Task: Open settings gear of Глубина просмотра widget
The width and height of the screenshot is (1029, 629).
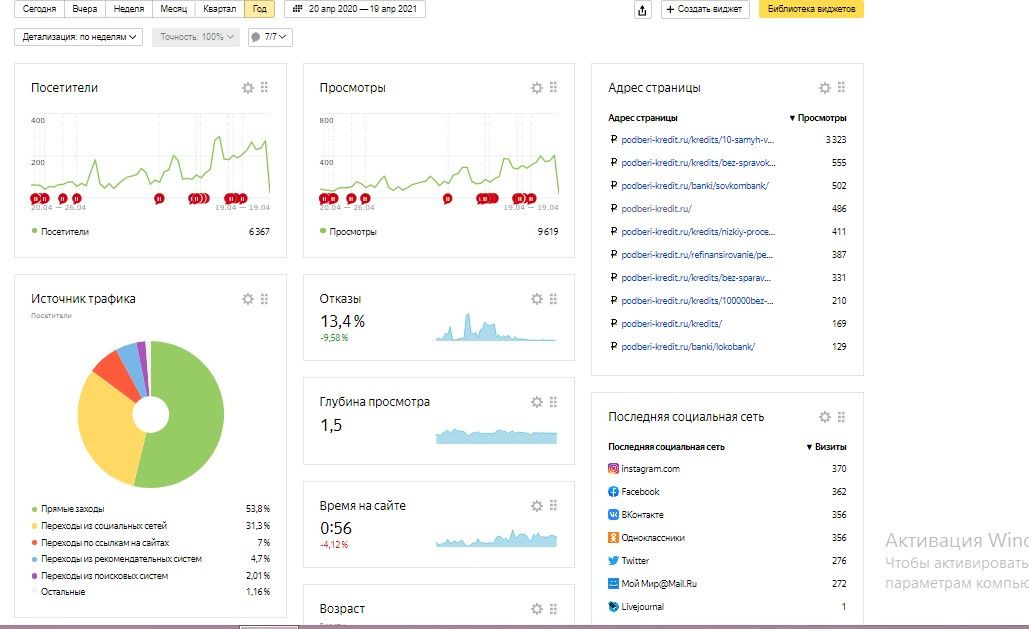Action: coord(537,402)
